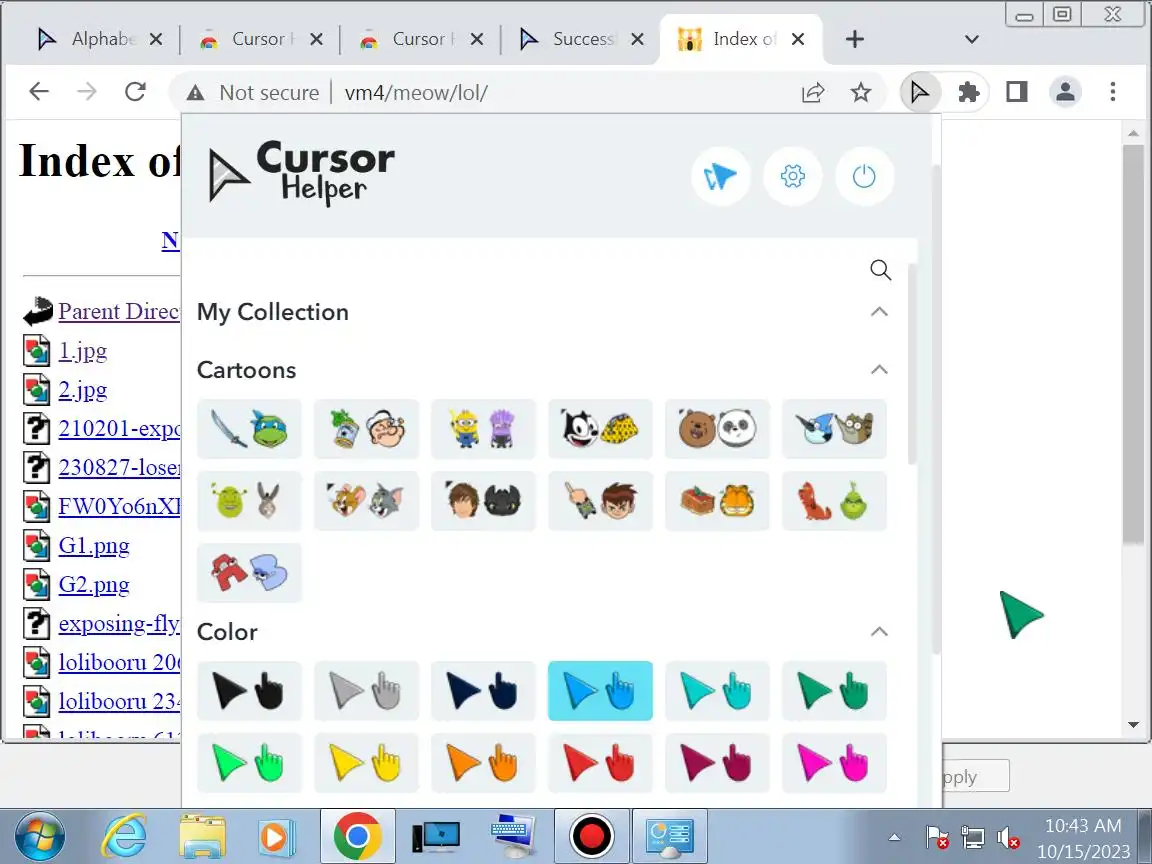Switch to the second Cursor tab
The image size is (1152, 864).
(420, 39)
